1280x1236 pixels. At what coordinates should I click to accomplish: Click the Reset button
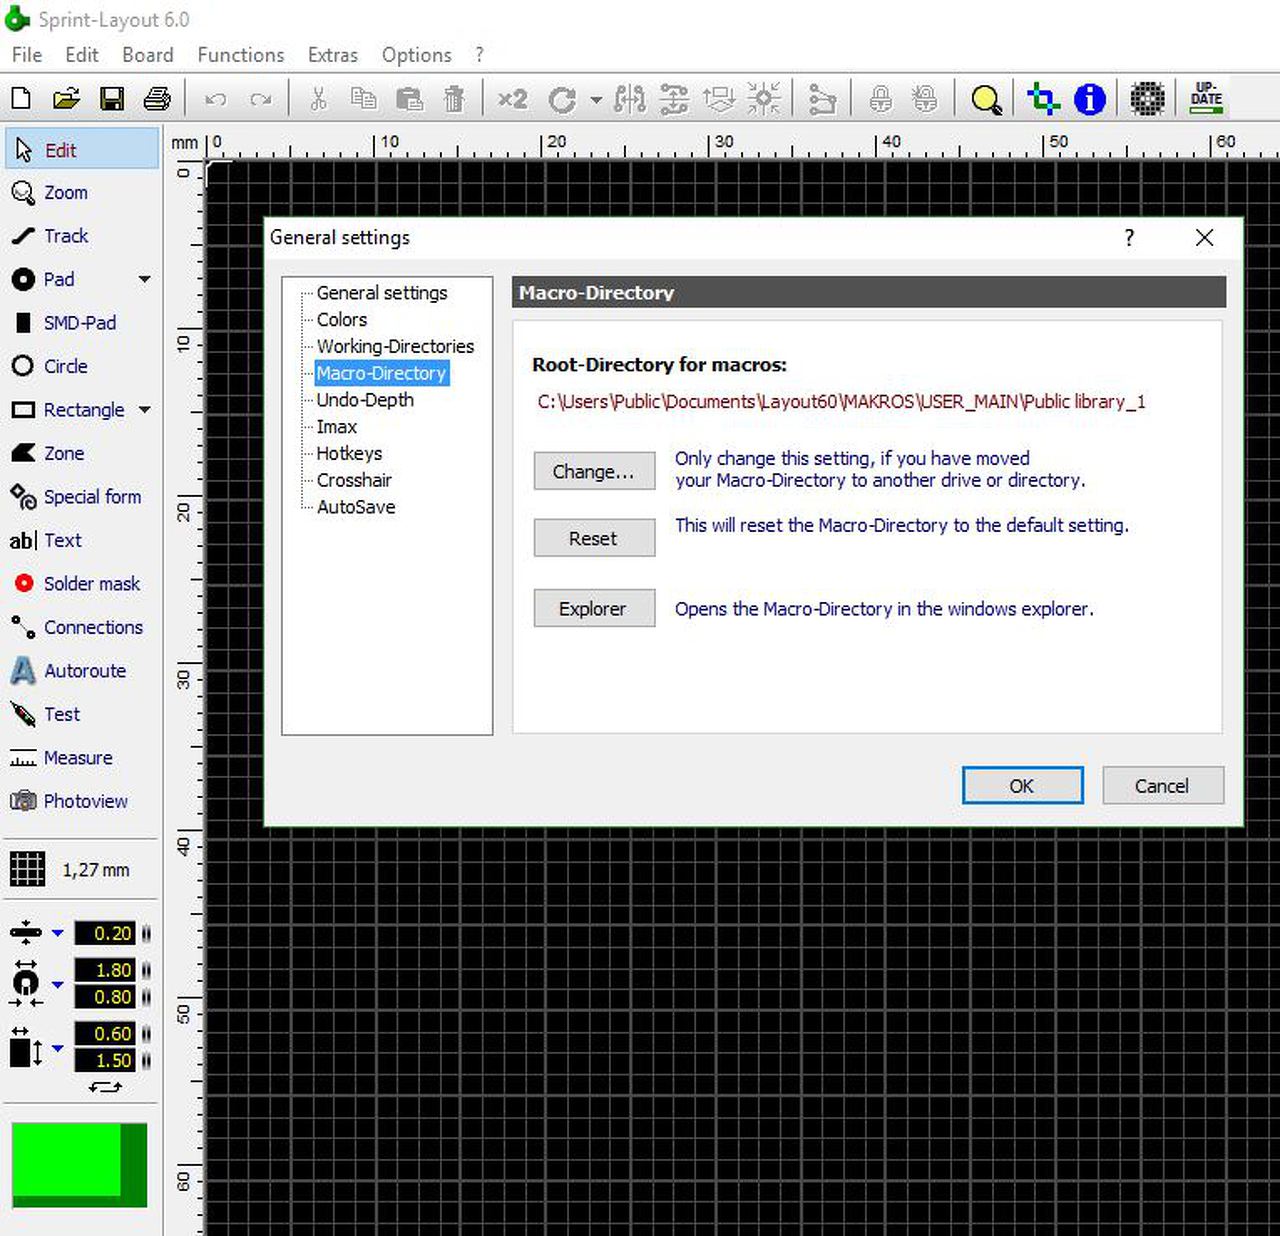pos(594,538)
